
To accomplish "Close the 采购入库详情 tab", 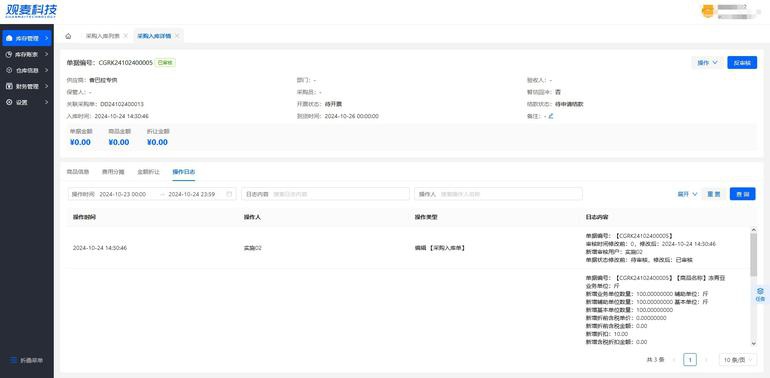I will (177, 36).
